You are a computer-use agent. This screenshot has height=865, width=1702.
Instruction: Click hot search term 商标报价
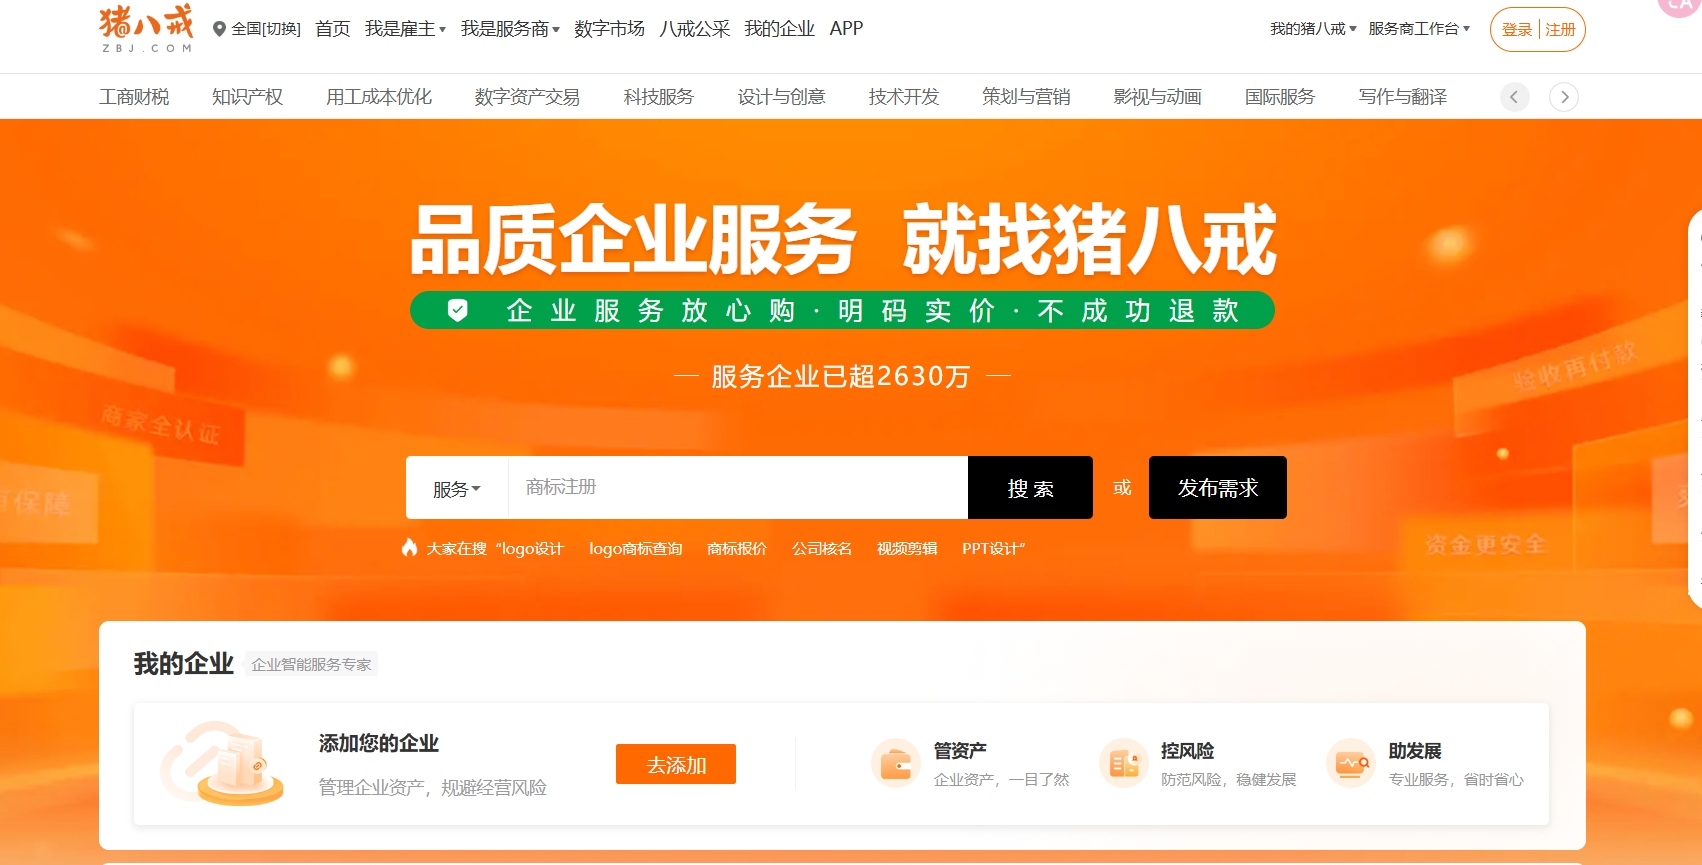click(x=737, y=549)
